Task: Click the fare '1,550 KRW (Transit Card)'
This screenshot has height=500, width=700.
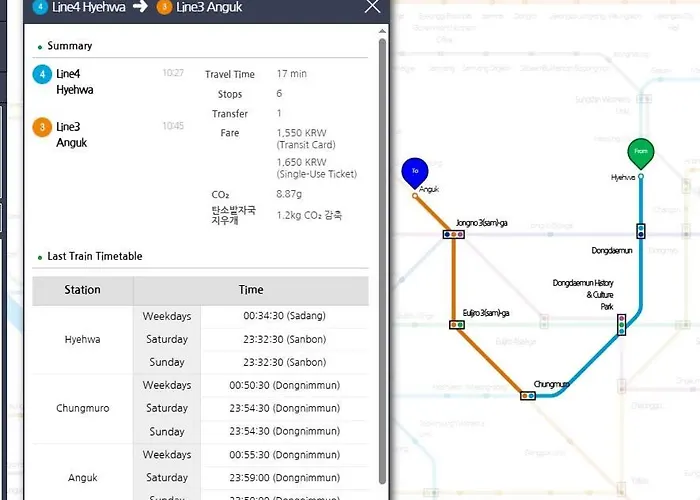Action: tap(306, 139)
